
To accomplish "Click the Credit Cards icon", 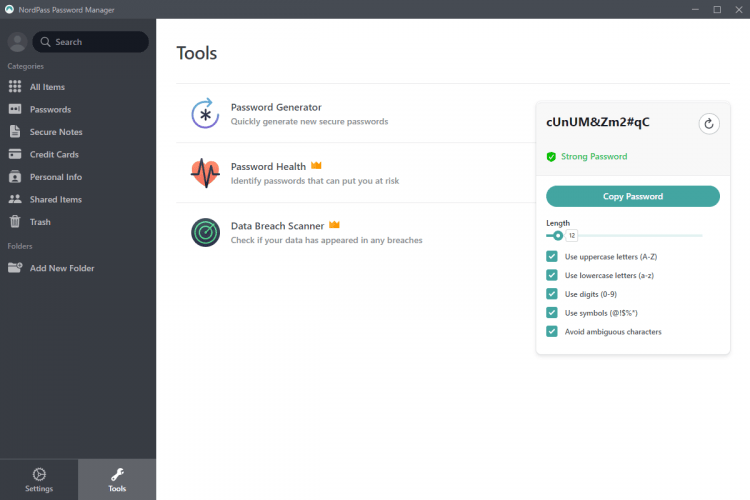I will 15,154.
